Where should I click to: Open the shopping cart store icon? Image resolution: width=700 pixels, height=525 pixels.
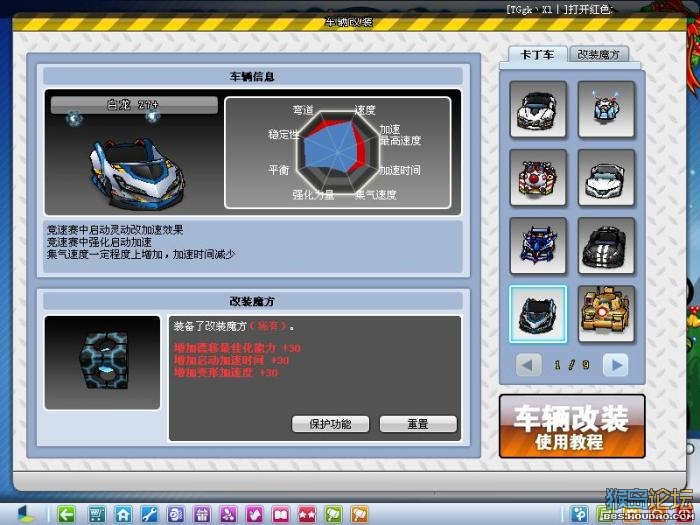tap(96, 515)
